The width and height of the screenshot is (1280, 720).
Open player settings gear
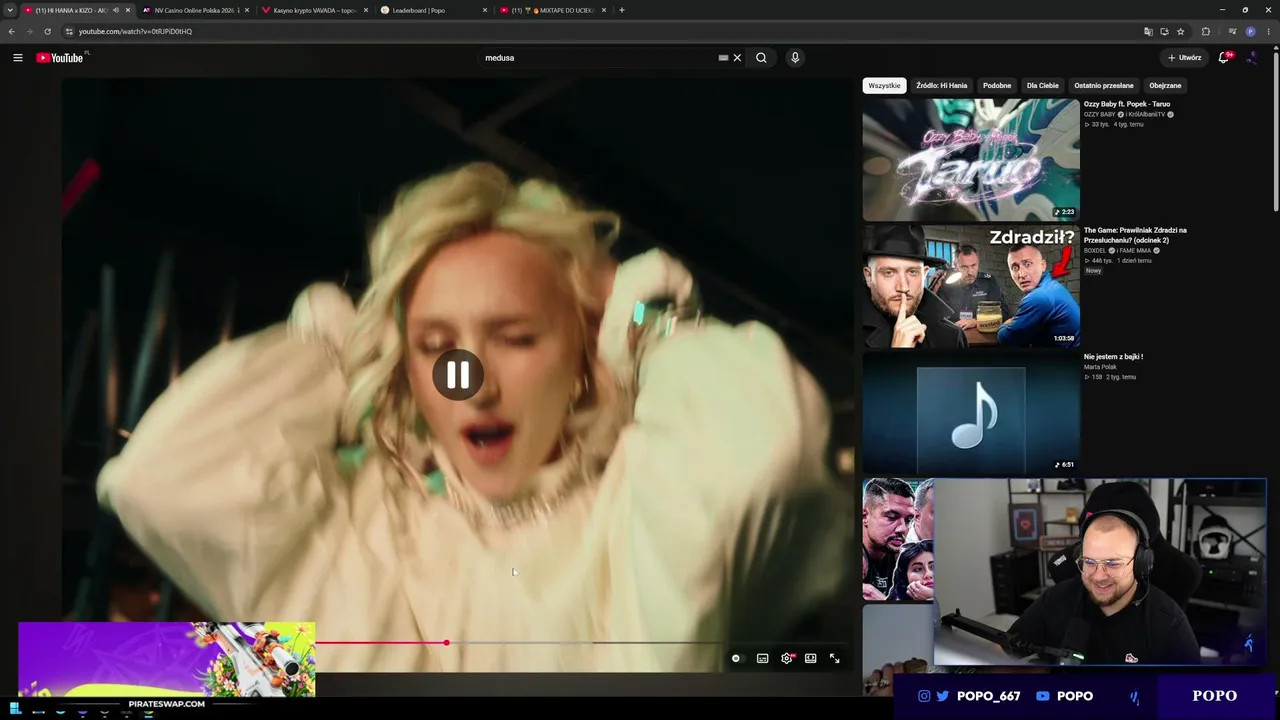coord(787,658)
